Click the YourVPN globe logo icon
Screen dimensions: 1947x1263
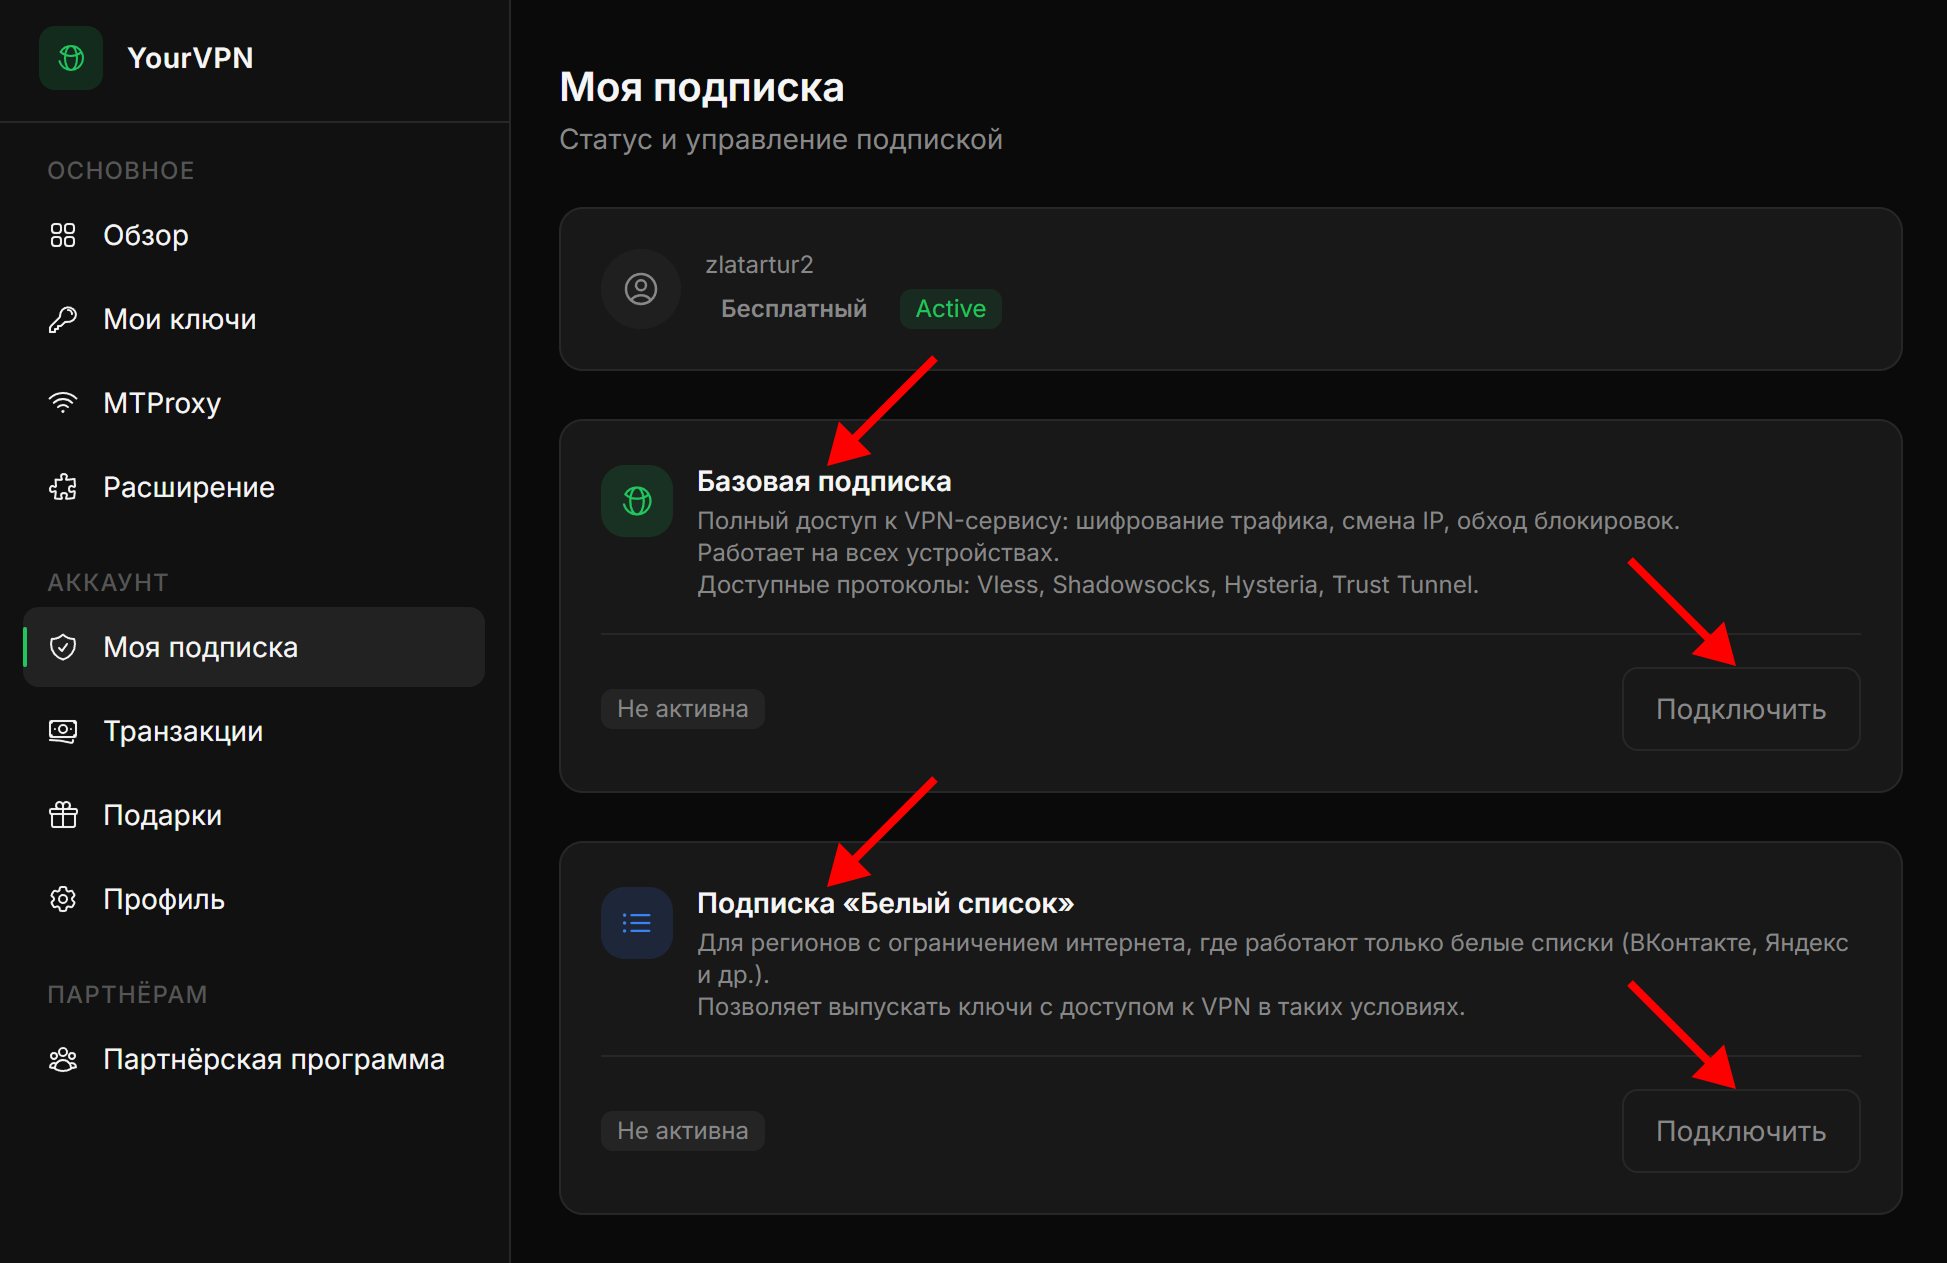point(71,58)
